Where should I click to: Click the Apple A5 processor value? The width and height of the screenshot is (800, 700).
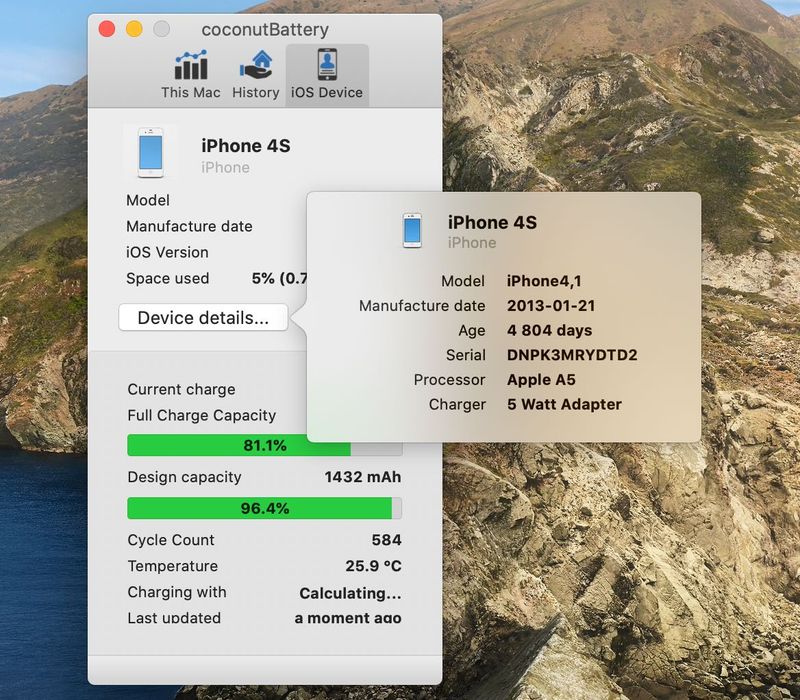[x=541, y=380]
